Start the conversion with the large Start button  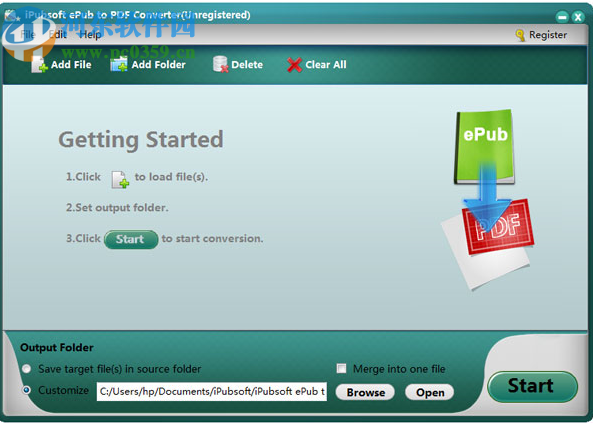click(x=532, y=386)
